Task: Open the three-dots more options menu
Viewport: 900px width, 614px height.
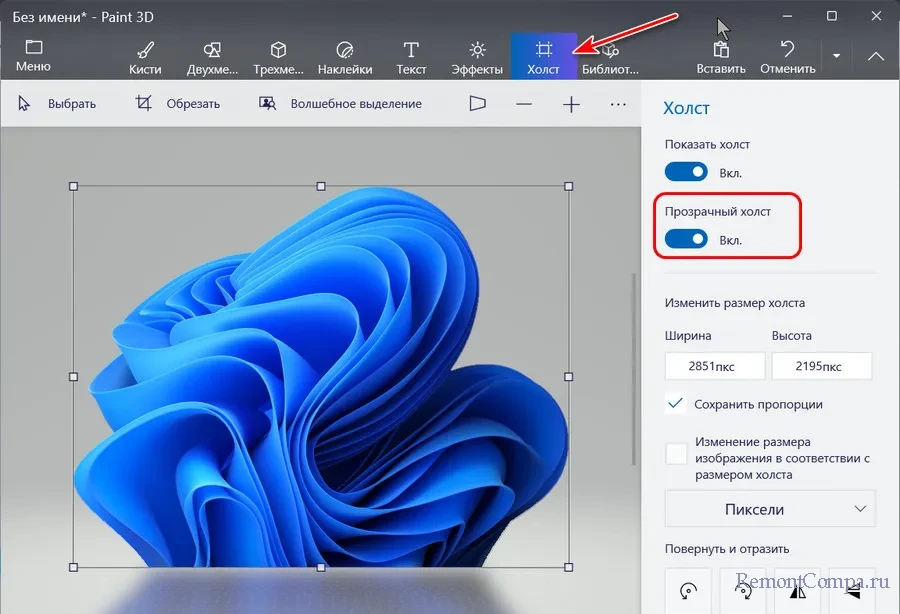Action: pyautogui.click(x=619, y=103)
